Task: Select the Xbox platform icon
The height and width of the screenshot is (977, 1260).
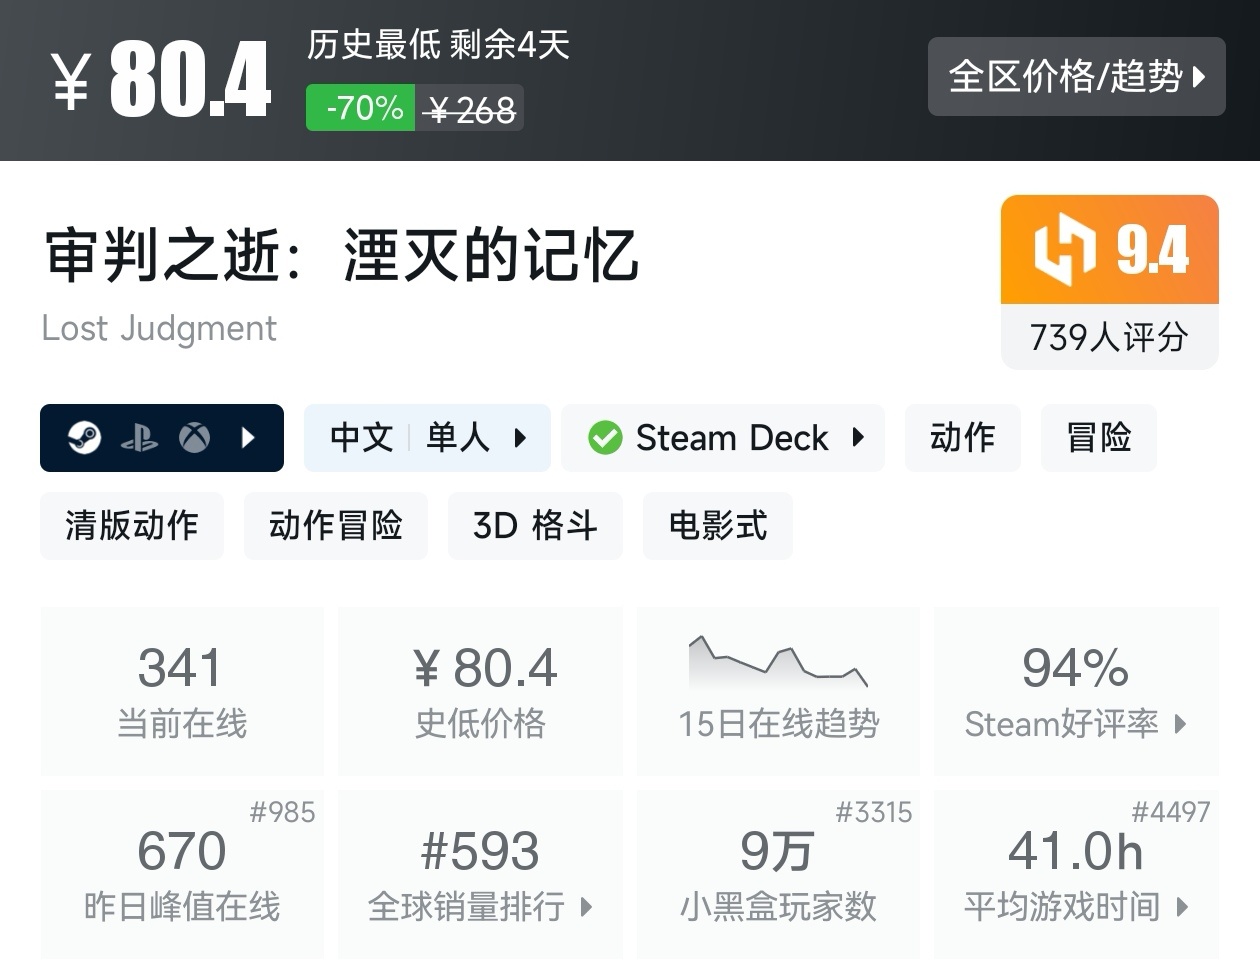Action: (196, 437)
